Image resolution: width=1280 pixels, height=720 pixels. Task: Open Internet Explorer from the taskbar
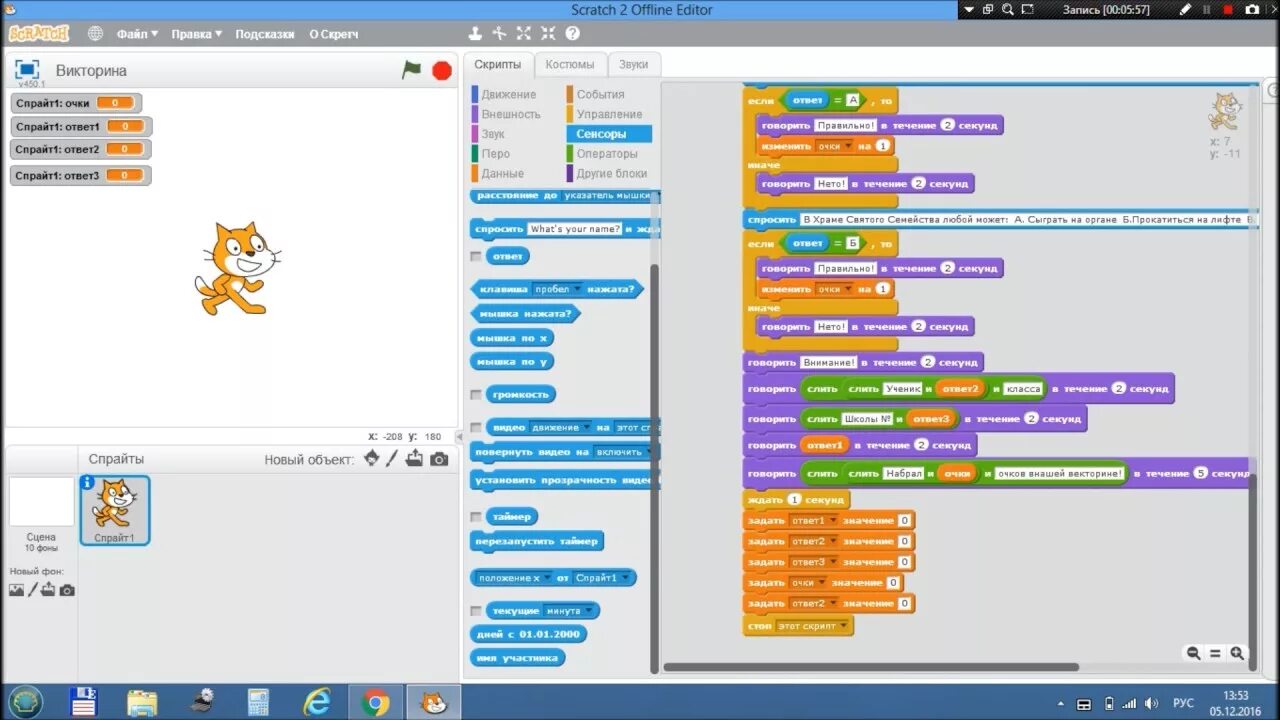click(317, 703)
